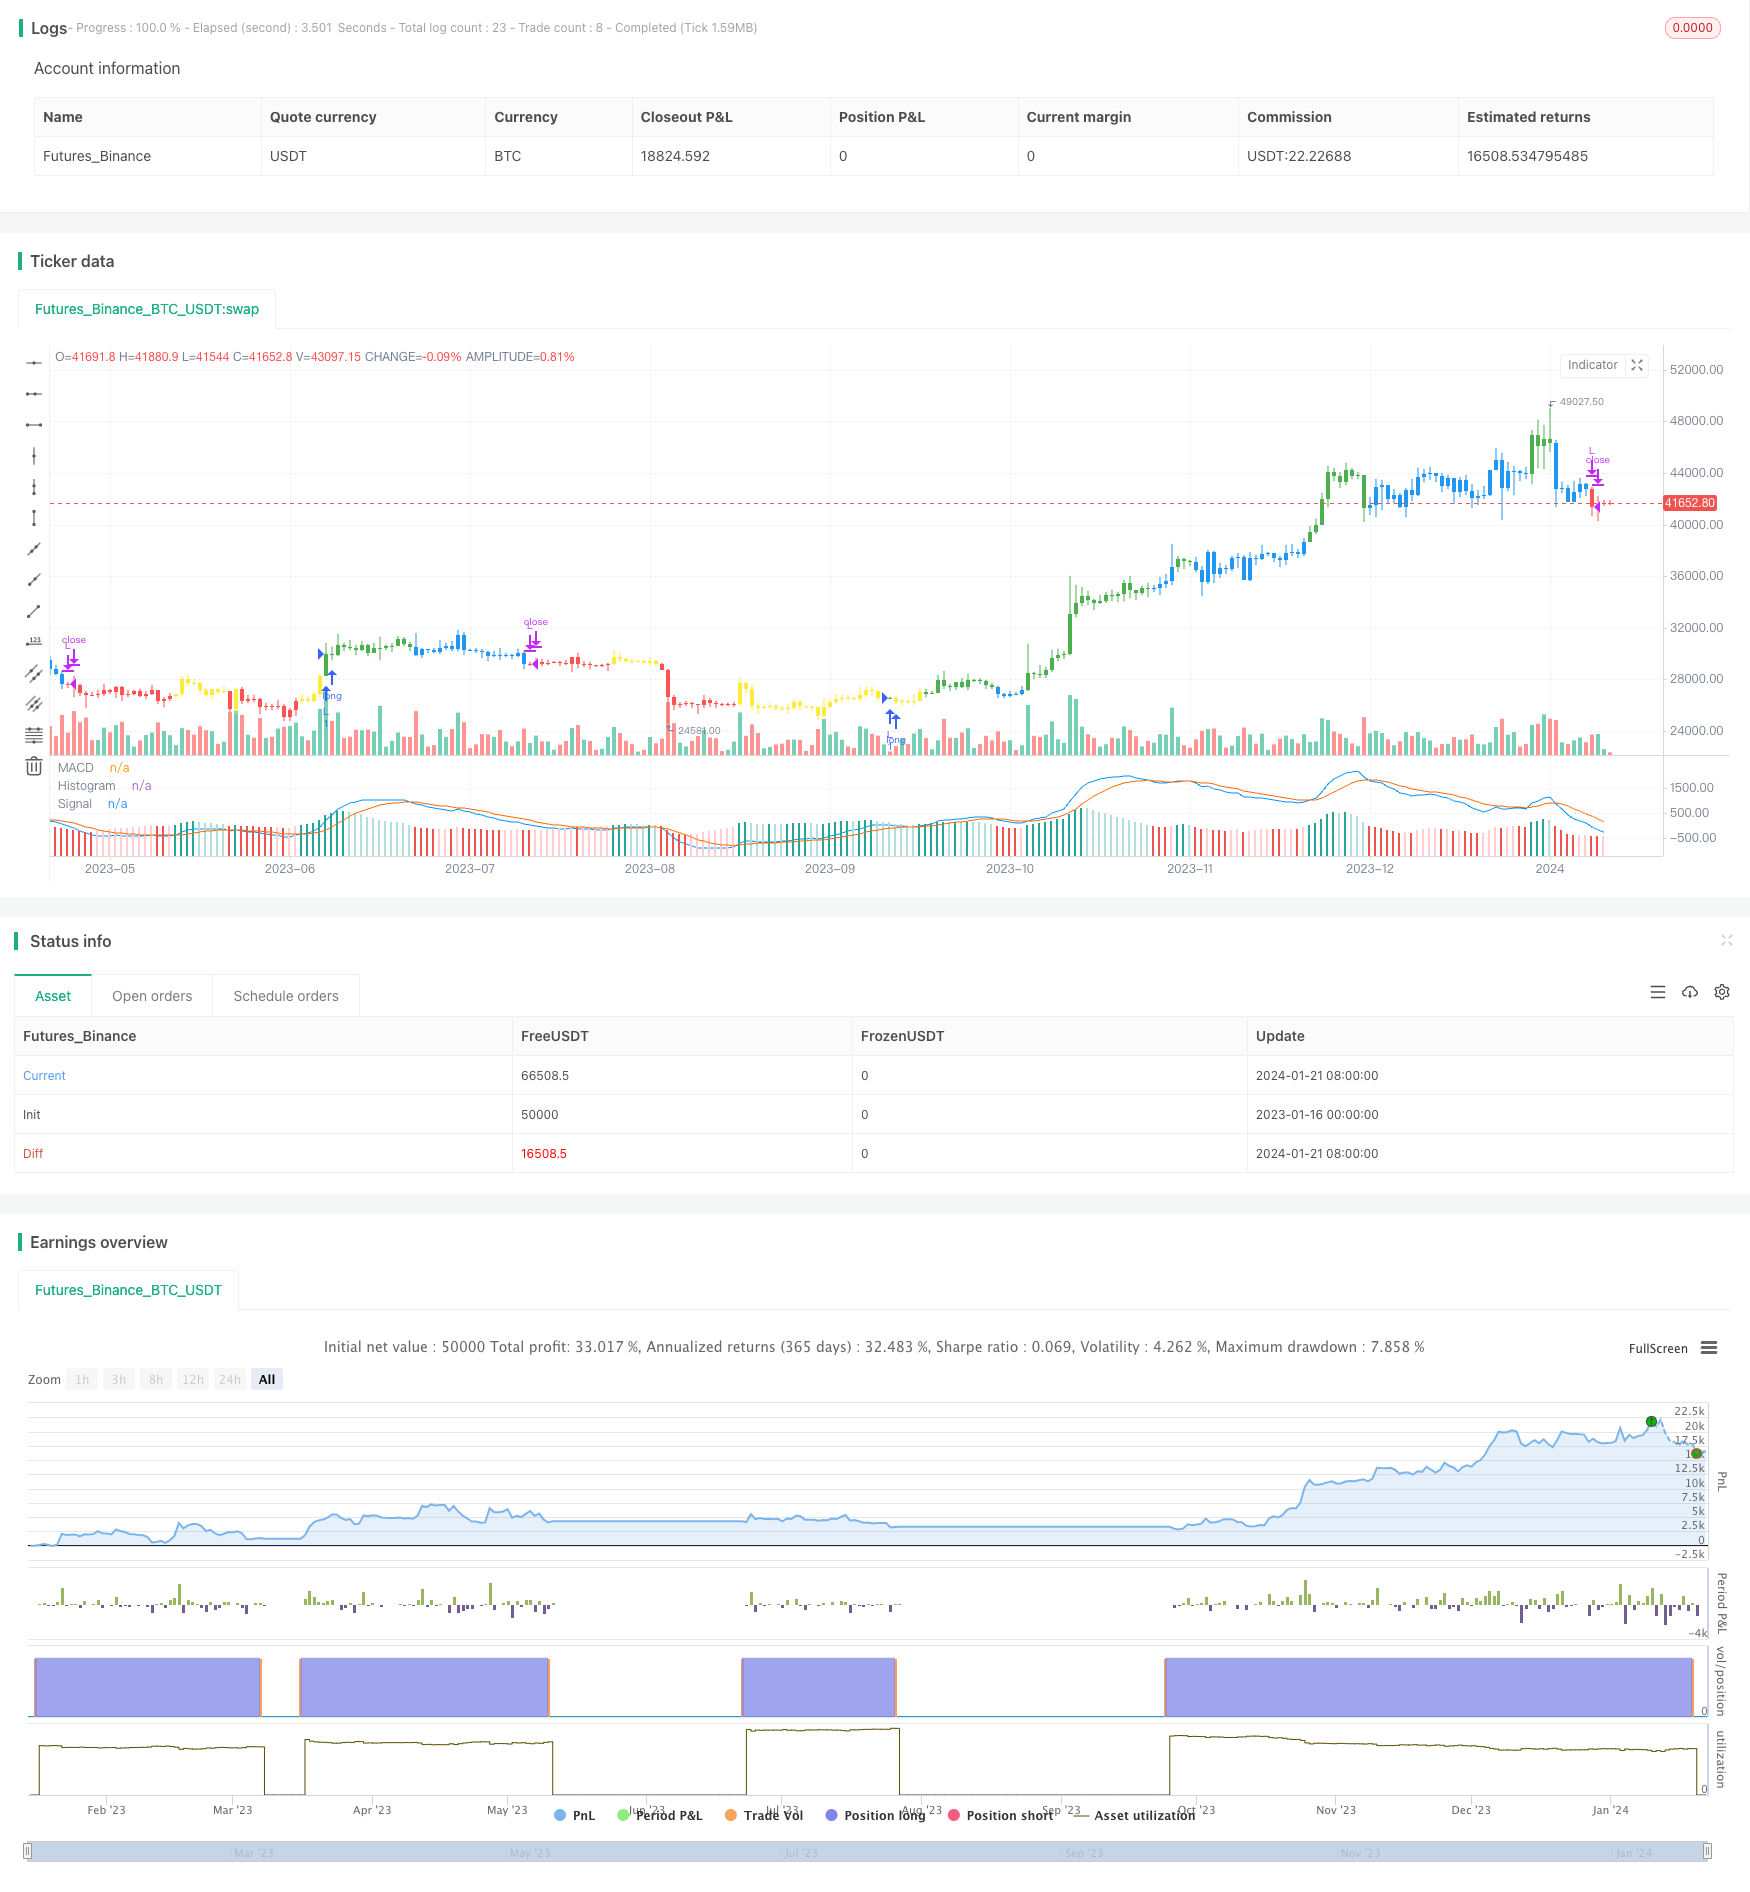Open the Schedule orders tab
The height and width of the screenshot is (1892, 1750).
pyautogui.click(x=285, y=995)
